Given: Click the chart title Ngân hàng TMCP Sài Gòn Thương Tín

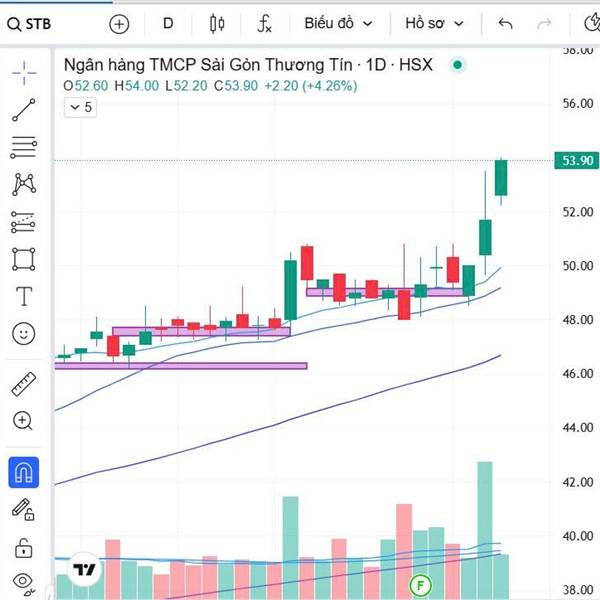Looking at the screenshot, I should [208, 65].
